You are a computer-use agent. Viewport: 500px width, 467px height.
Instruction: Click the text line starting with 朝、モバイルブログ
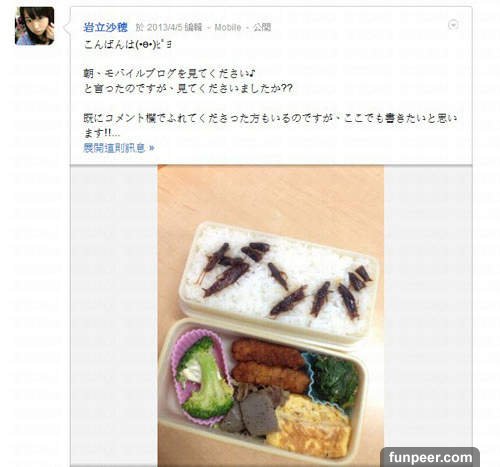[x=169, y=74]
